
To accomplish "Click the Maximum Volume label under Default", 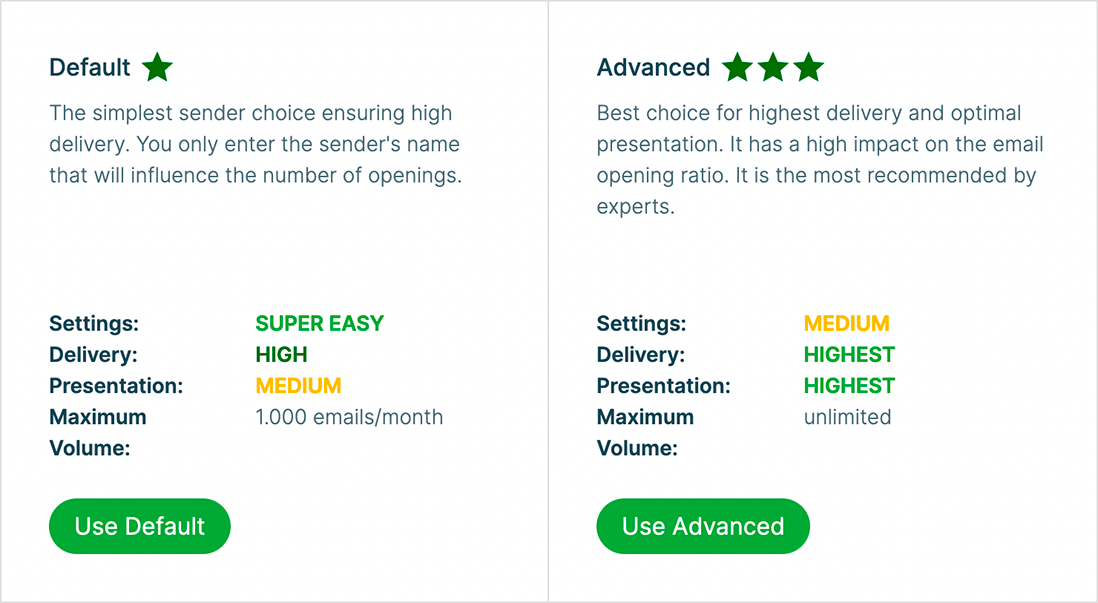I will [98, 432].
